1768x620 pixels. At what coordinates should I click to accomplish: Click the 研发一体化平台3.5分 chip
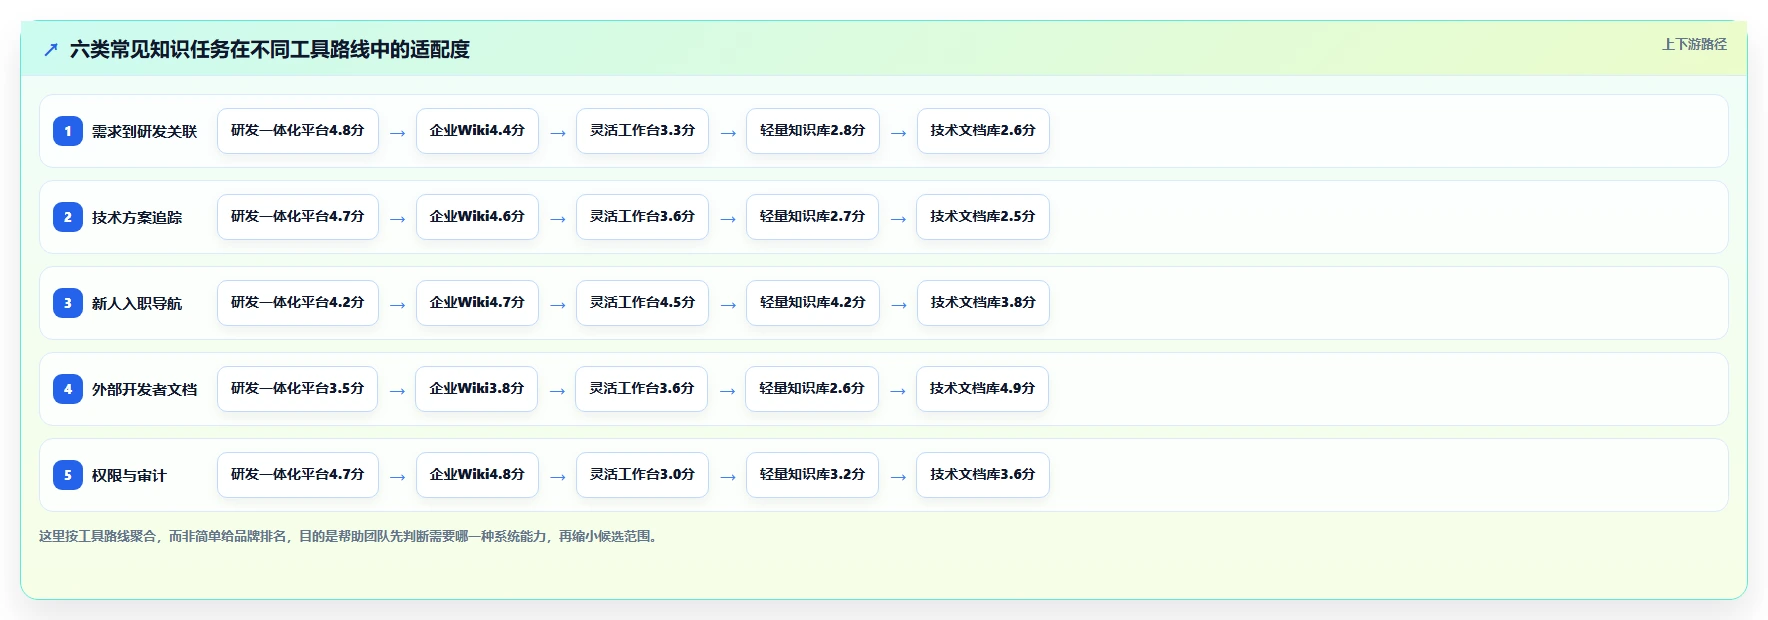point(297,389)
